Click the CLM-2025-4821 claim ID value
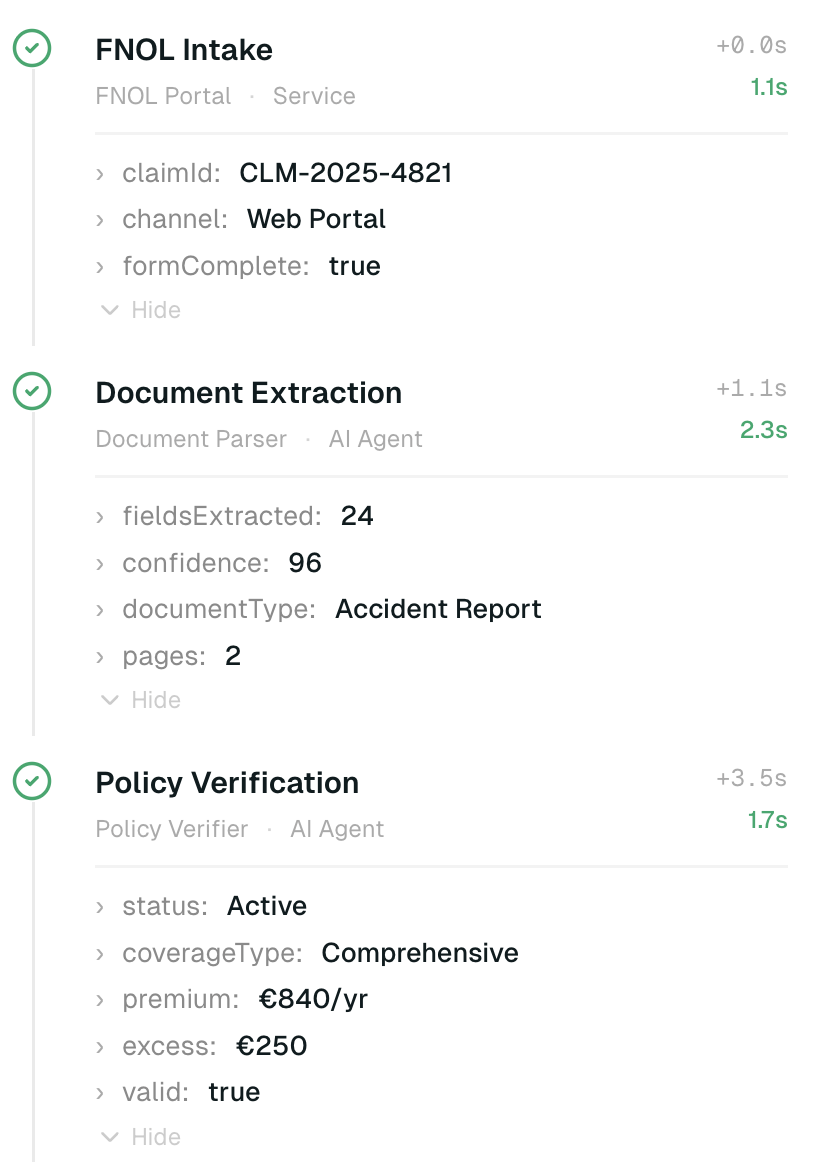Viewport: 814px width, 1162px height. pyautogui.click(x=345, y=172)
